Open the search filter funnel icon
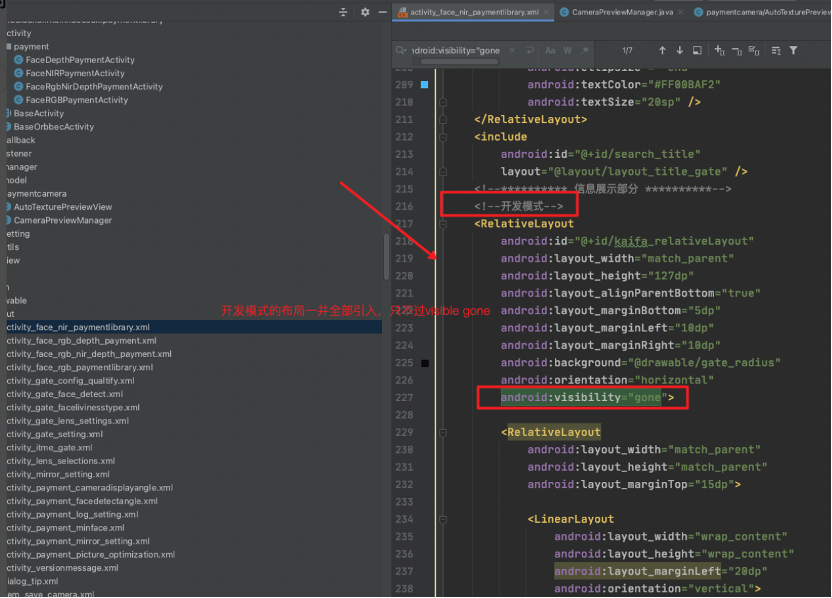This screenshot has width=832, height=598. click(793, 50)
